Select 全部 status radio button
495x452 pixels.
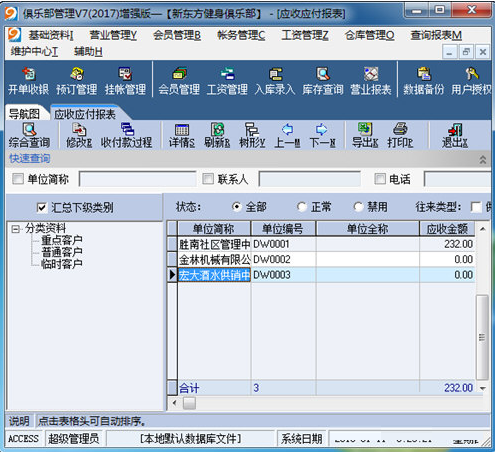(236, 207)
